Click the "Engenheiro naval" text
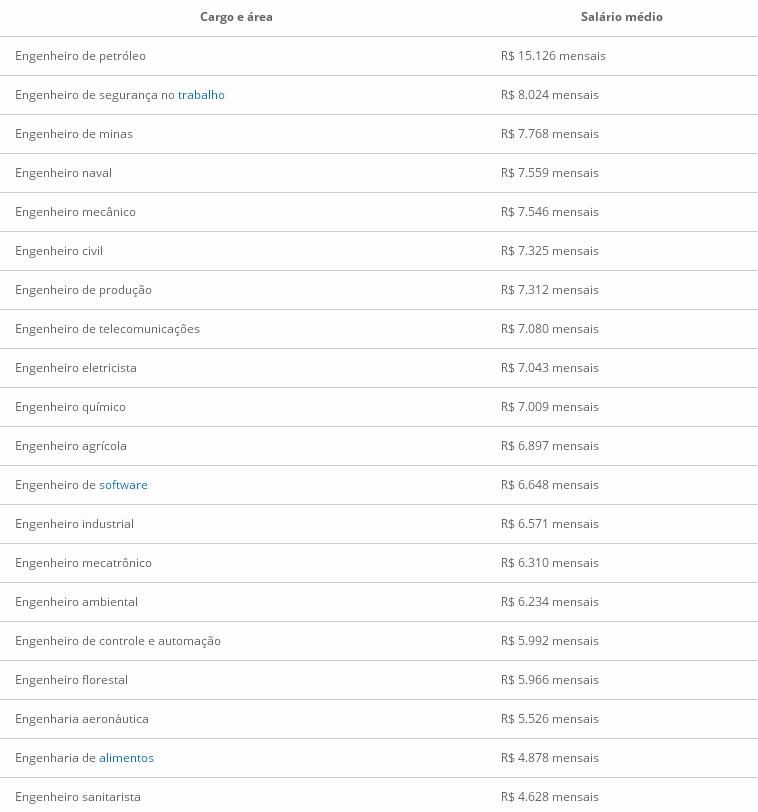 tap(63, 173)
